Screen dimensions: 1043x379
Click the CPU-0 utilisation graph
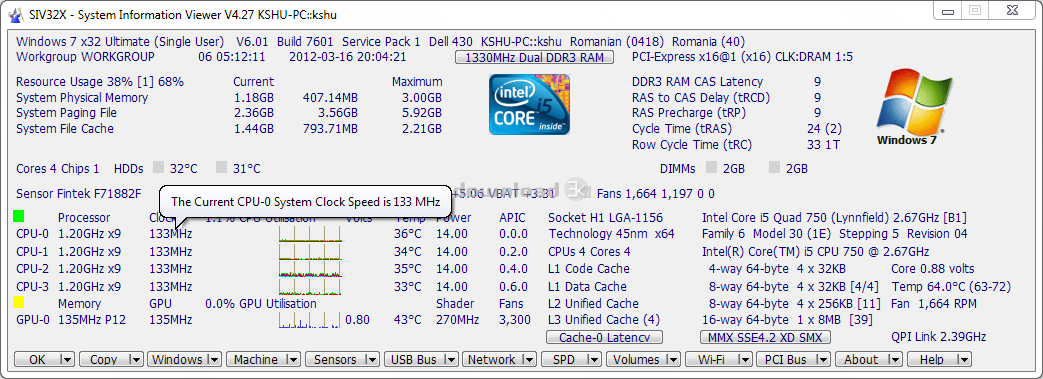coord(310,233)
